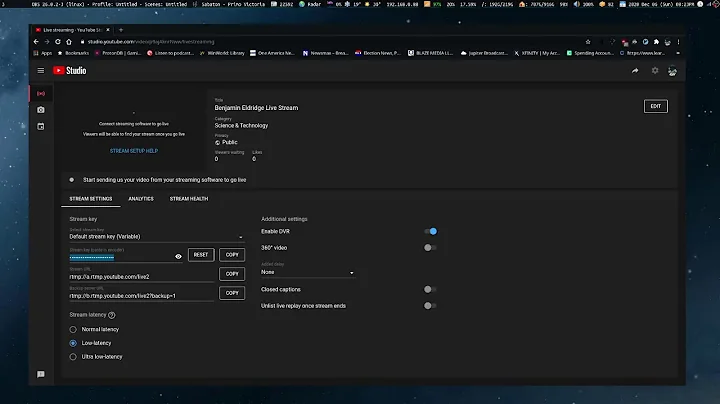
Task: Open the settings gear in the Studio header
Action: [x=655, y=71]
